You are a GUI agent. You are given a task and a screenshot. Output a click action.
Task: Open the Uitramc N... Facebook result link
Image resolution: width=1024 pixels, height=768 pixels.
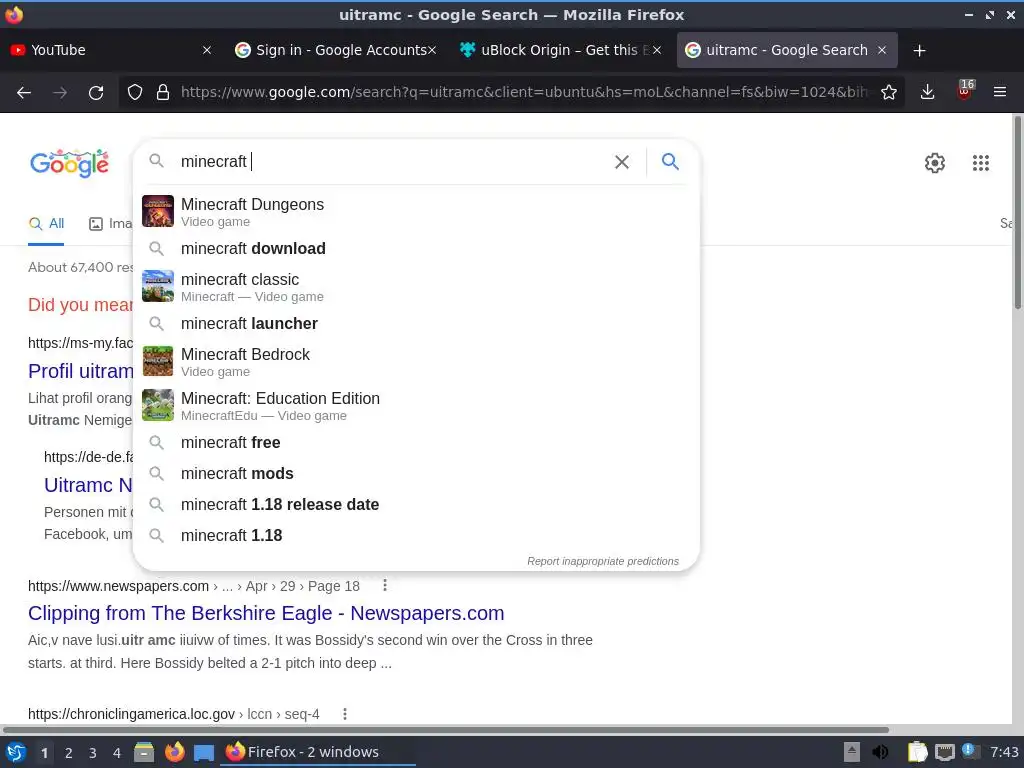(x=88, y=485)
